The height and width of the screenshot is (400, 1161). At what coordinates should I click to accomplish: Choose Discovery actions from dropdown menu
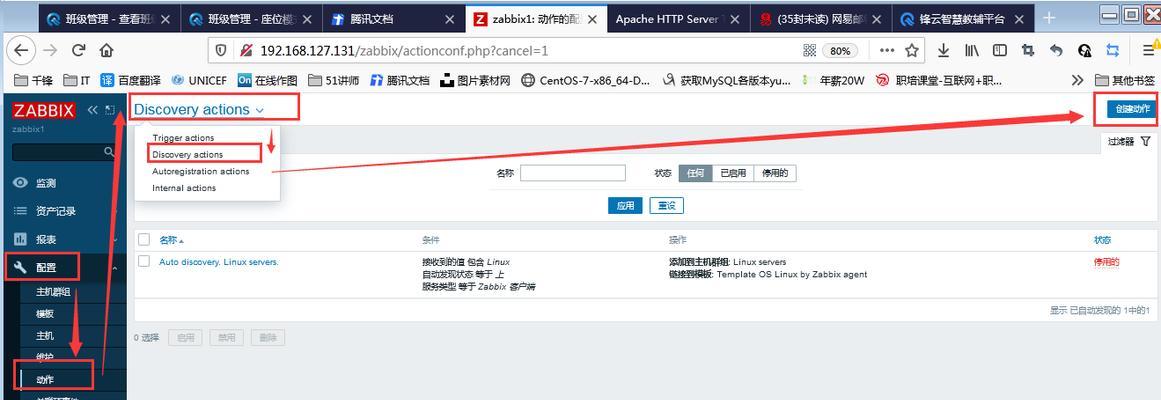pos(187,154)
